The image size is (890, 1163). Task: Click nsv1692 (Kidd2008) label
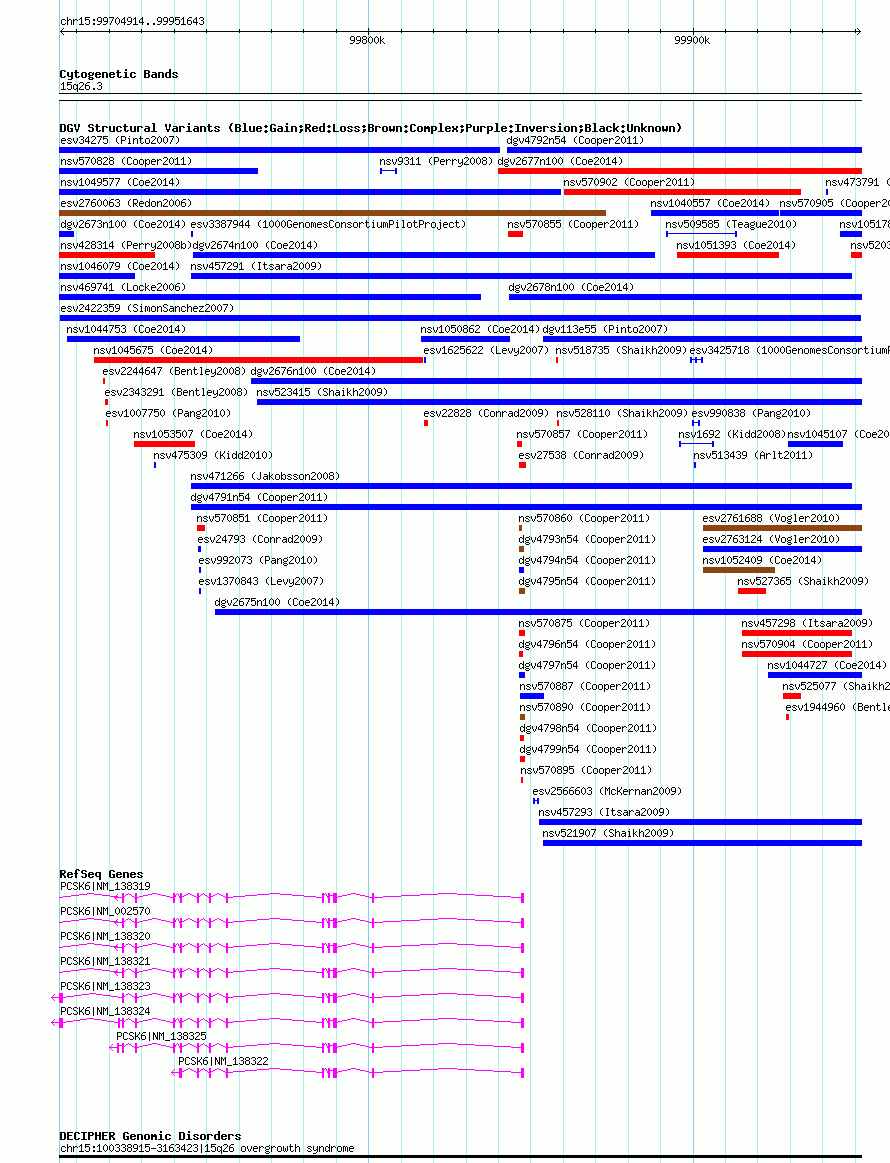(731, 434)
